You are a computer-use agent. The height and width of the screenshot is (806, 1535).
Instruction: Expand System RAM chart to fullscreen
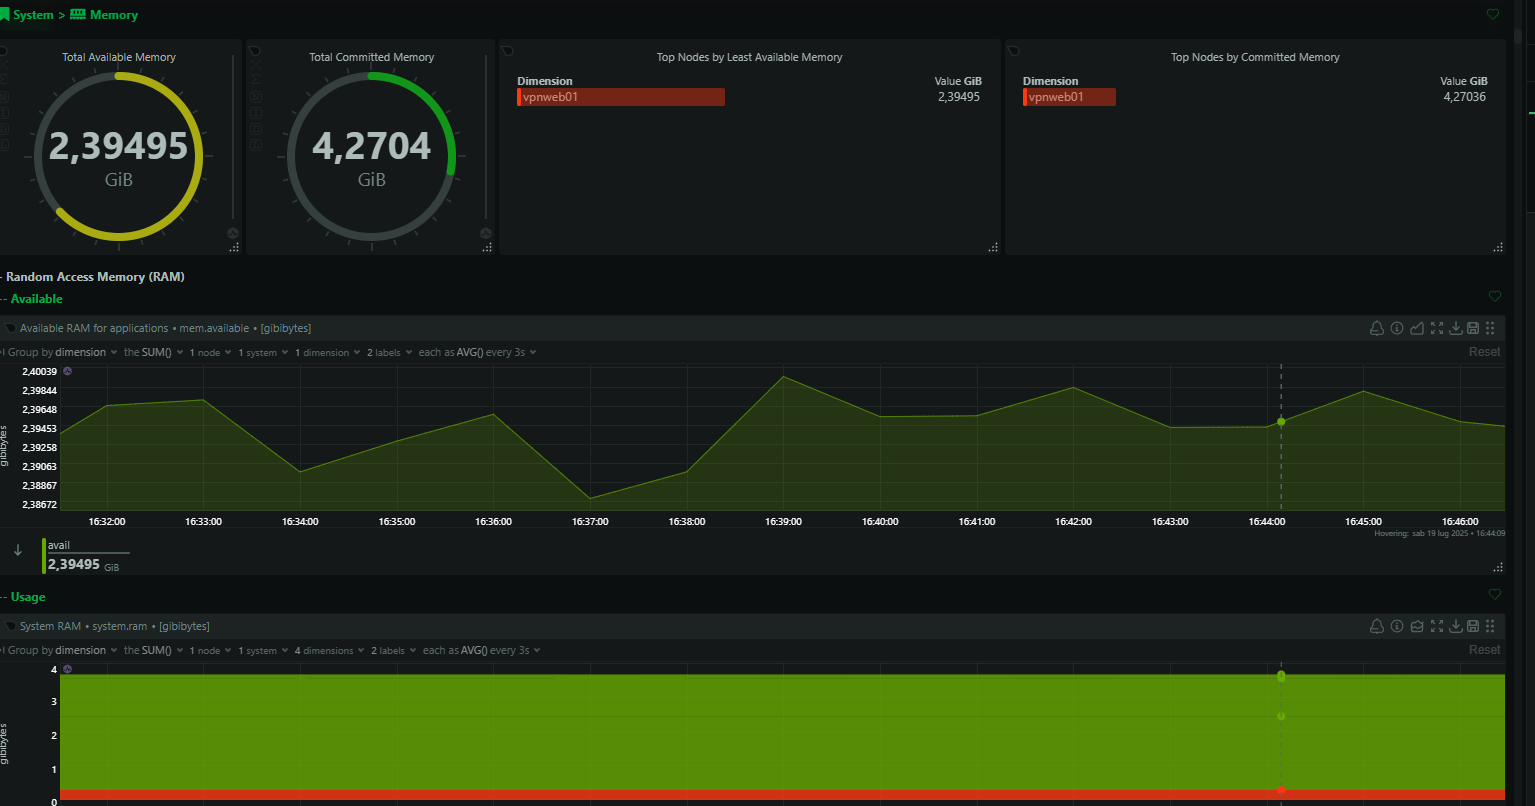click(1437, 626)
